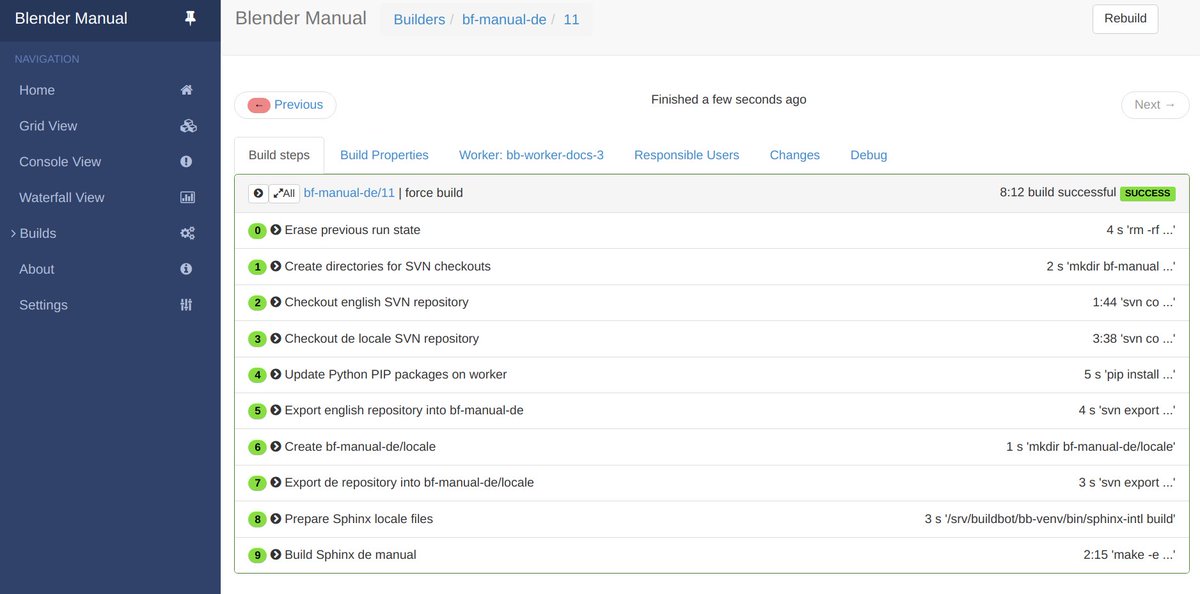Image resolution: width=1200 pixels, height=594 pixels.
Task: Expand step 0 Erase previous run state
Action: tap(276, 230)
